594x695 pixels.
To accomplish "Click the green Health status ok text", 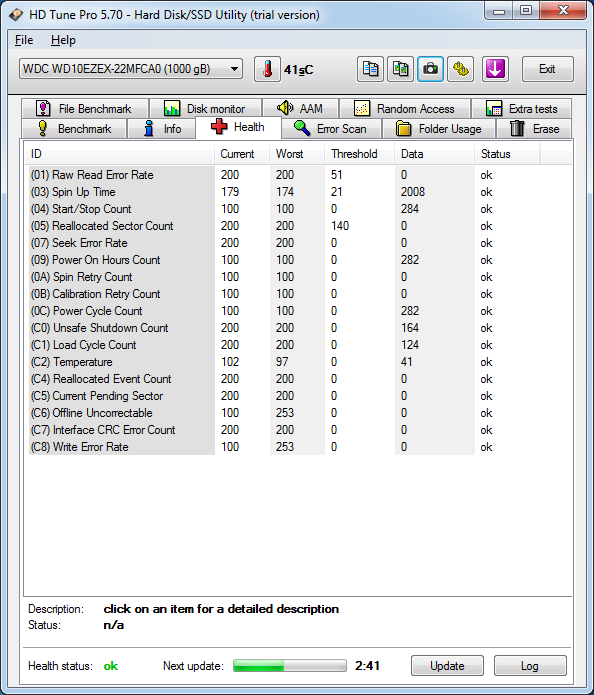I will tap(111, 666).
